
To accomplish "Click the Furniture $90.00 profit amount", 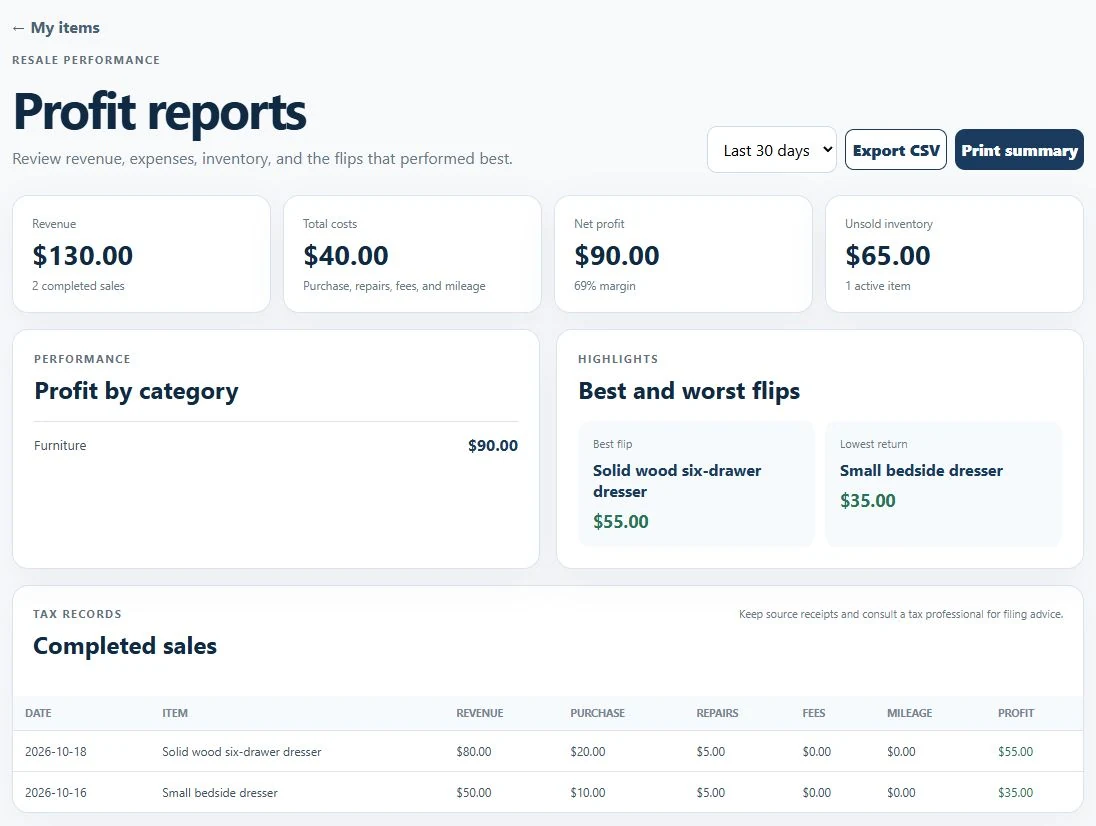I will pyautogui.click(x=493, y=446).
